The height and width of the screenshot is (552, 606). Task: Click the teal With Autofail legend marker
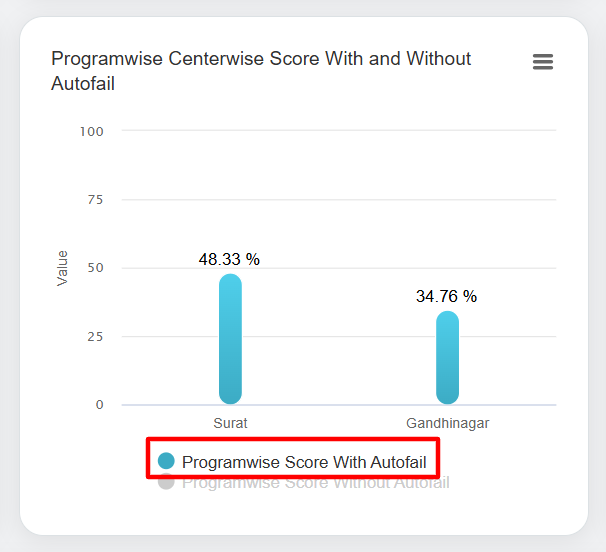(x=166, y=461)
